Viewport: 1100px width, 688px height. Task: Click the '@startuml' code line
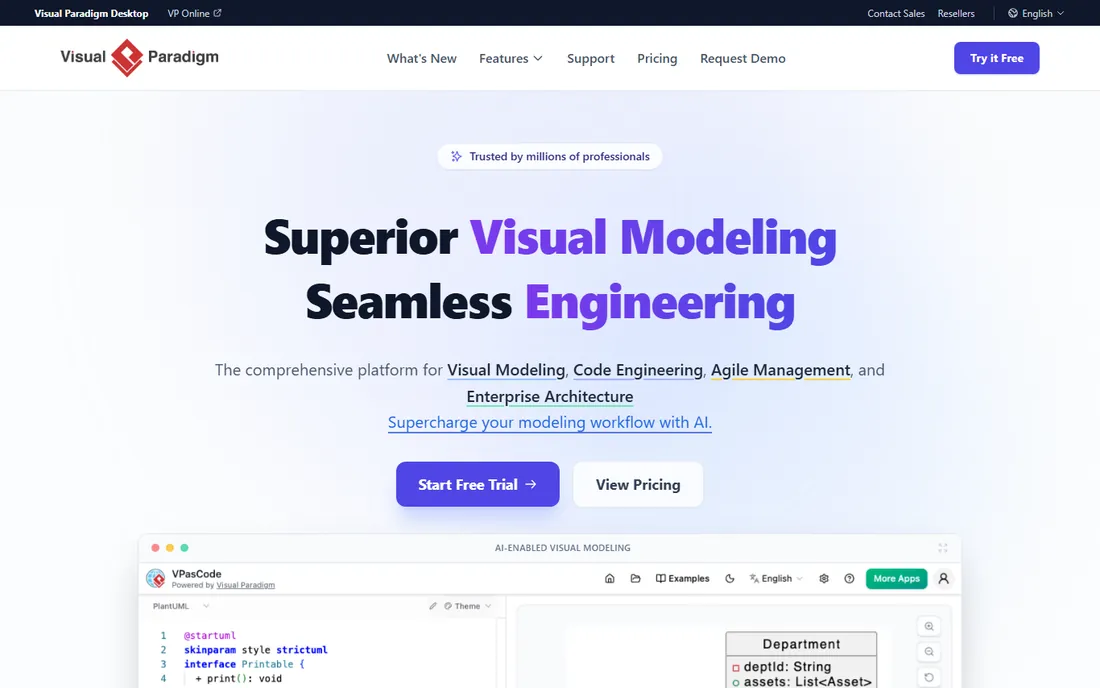tap(210, 635)
